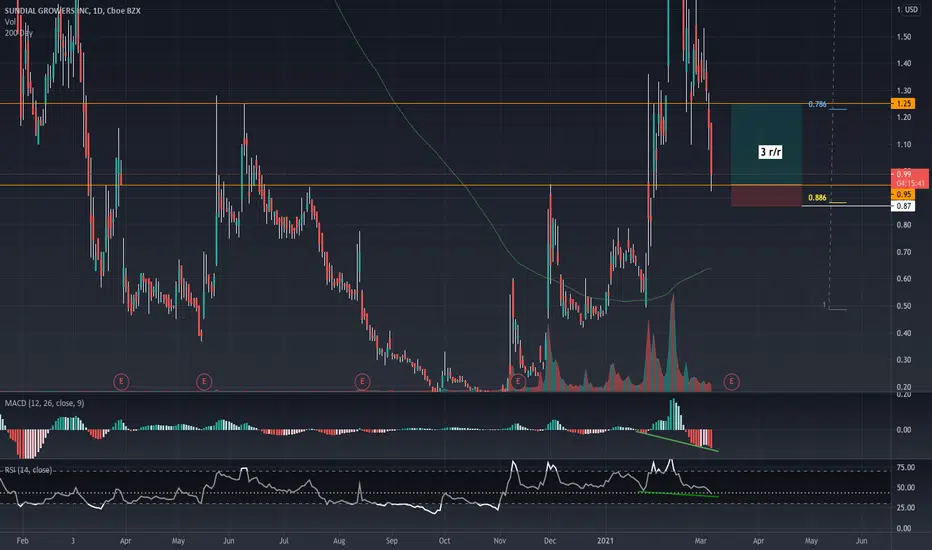Click the orange 0.95 price line label

903,194
